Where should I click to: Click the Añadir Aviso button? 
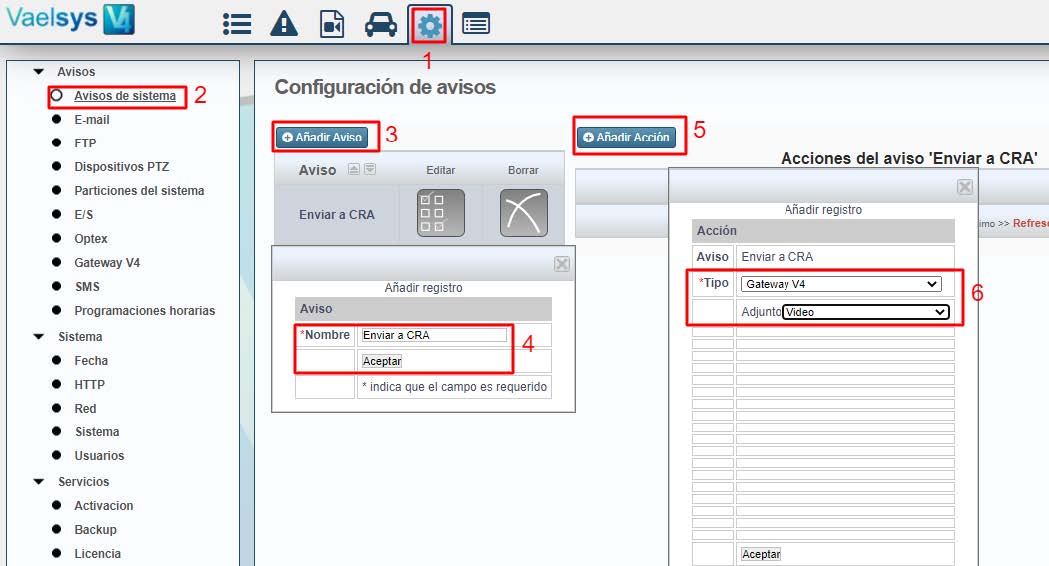coord(322,137)
